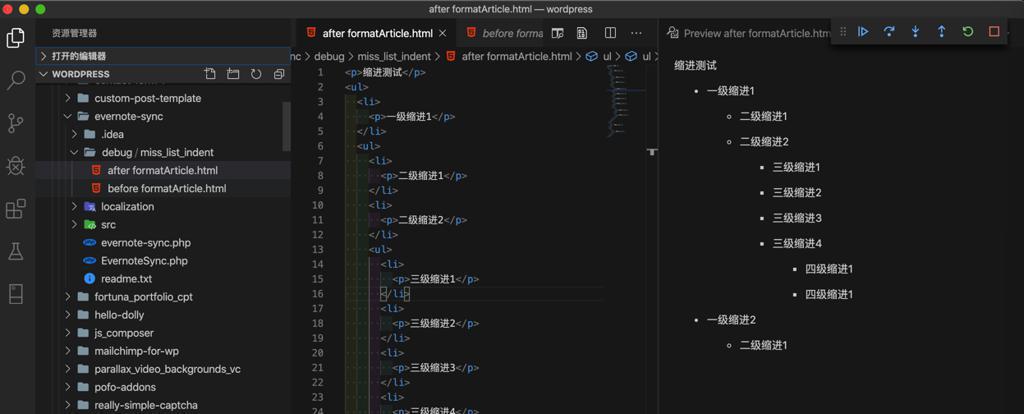Expand the parallax_video_backgrounds_vc folder
This screenshot has height=414, width=1024.
coord(67,369)
